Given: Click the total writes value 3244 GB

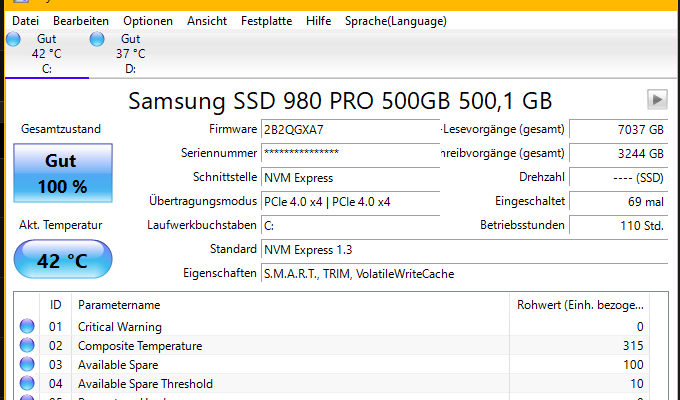Looking at the screenshot, I should 618,153.
